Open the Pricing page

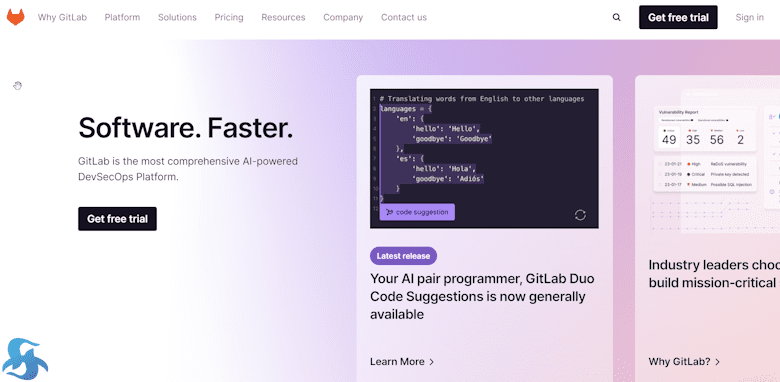(229, 17)
